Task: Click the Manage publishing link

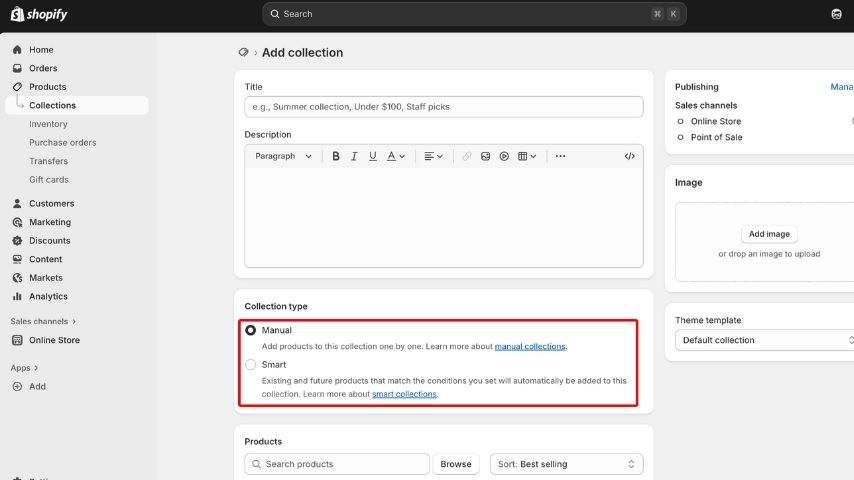Action: (x=841, y=87)
